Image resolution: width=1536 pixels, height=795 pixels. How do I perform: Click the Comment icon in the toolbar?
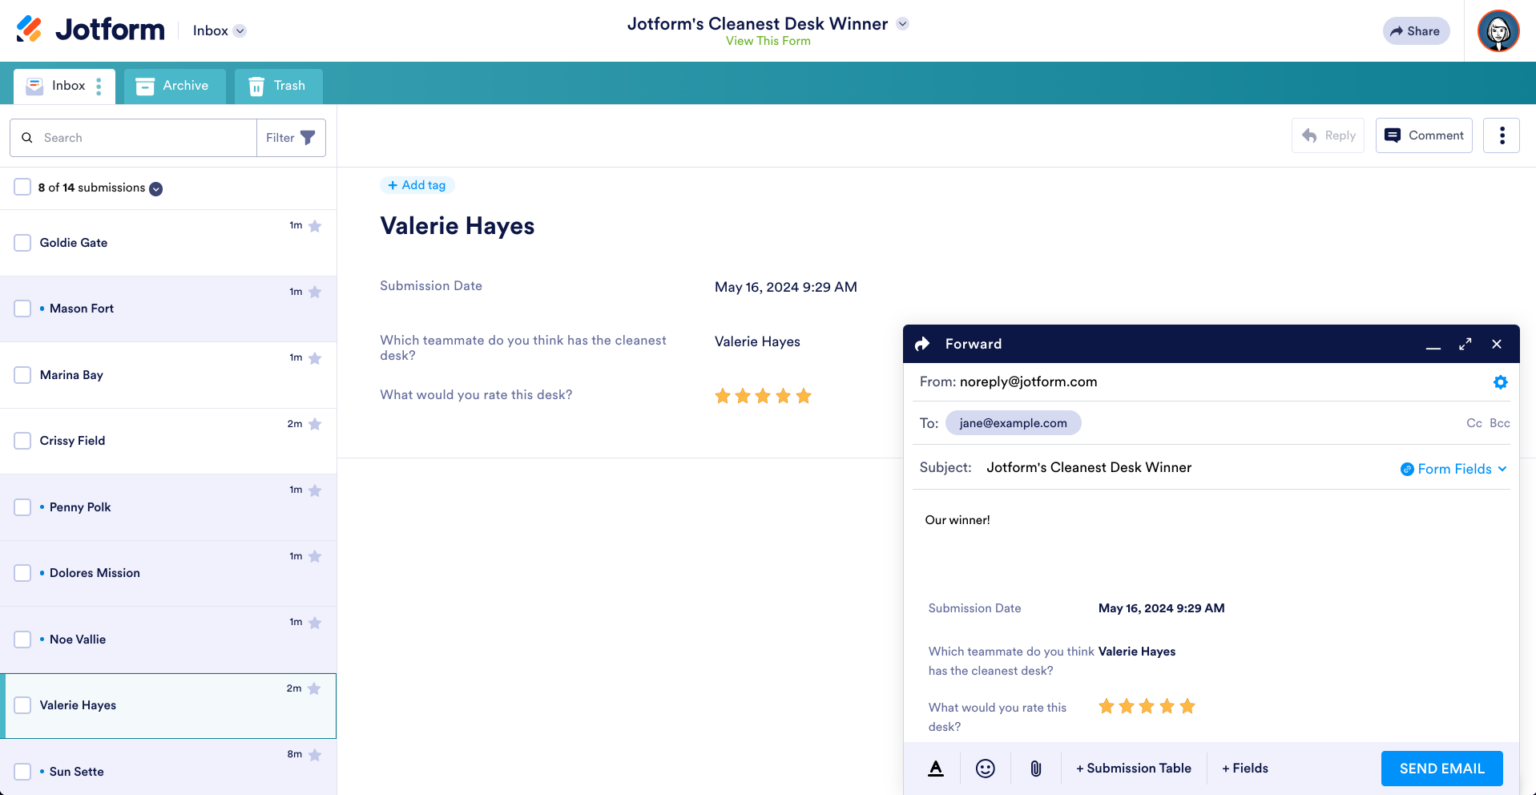[x=1424, y=135]
